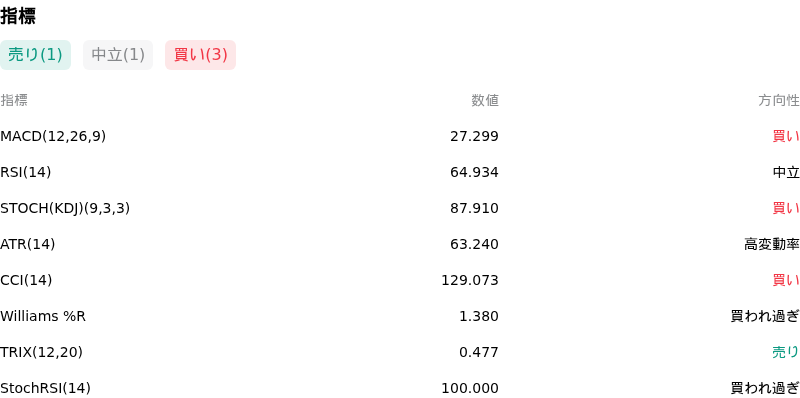Open the CCI(14) indicator row

click(400, 280)
